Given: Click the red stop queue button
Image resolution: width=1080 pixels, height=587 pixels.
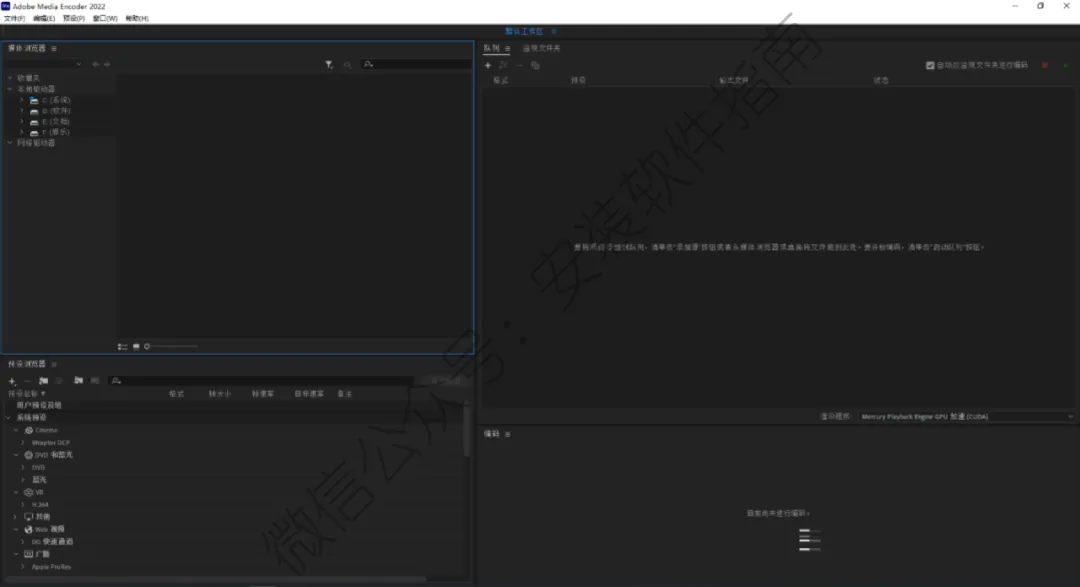Looking at the screenshot, I should (1045, 65).
